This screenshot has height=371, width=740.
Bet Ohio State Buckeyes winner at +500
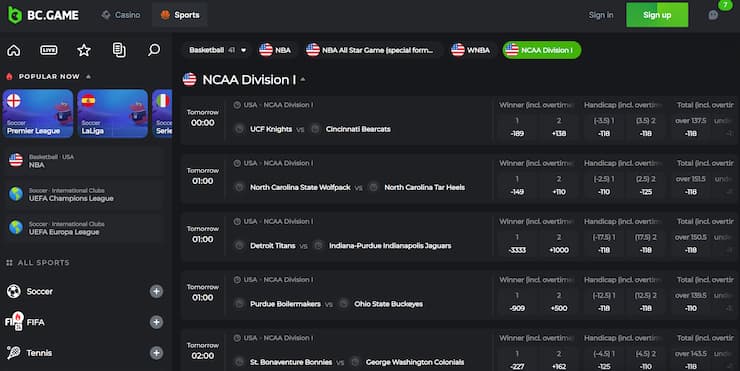point(559,302)
